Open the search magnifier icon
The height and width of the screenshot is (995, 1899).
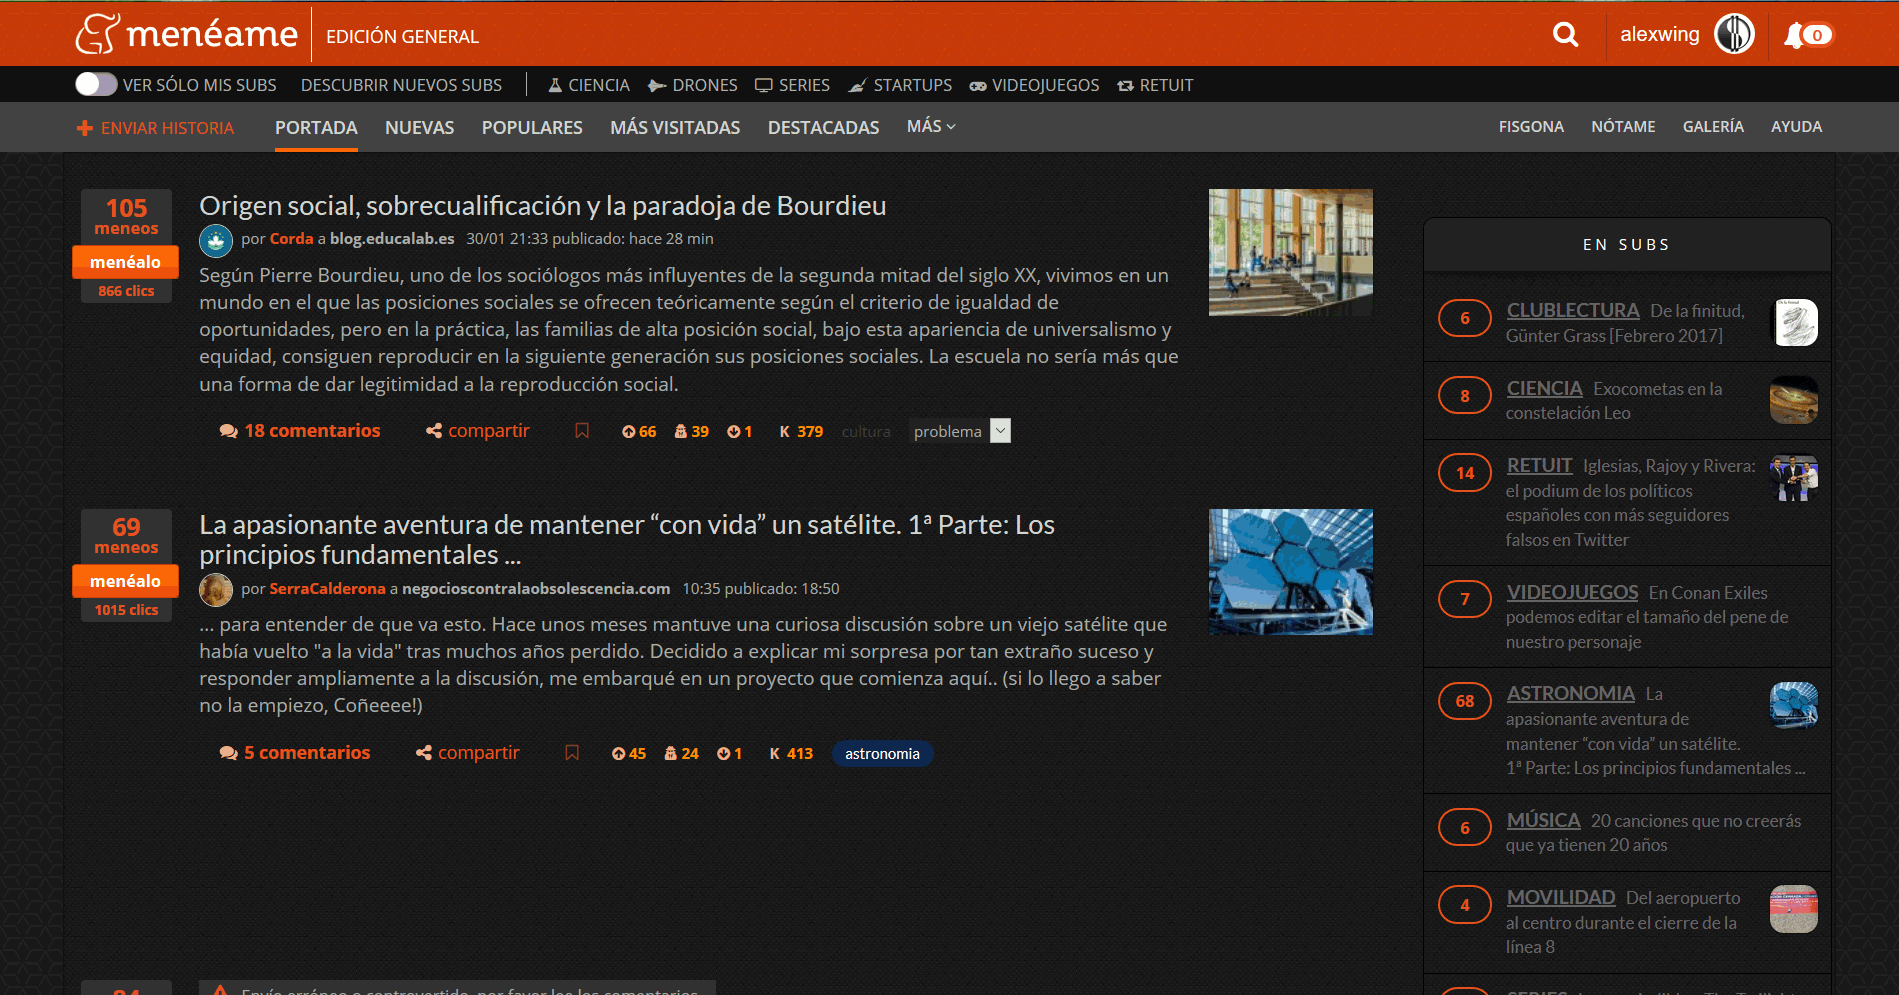click(x=1565, y=35)
